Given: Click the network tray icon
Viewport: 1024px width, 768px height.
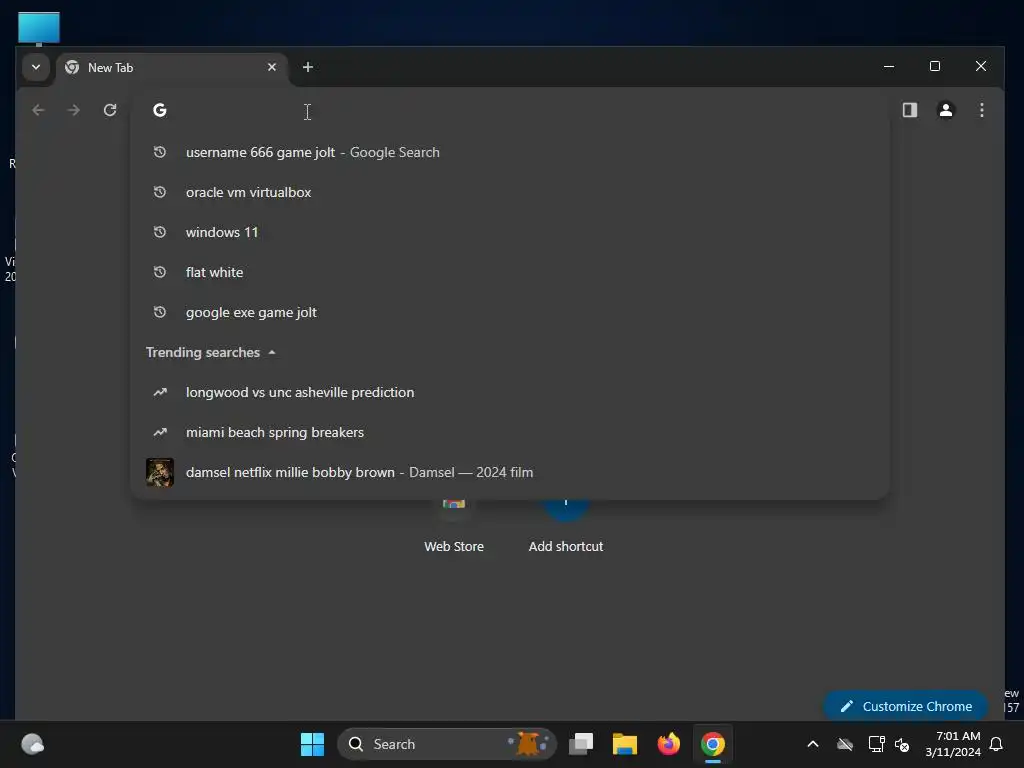Looking at the screenshot, I should (876, 744).
